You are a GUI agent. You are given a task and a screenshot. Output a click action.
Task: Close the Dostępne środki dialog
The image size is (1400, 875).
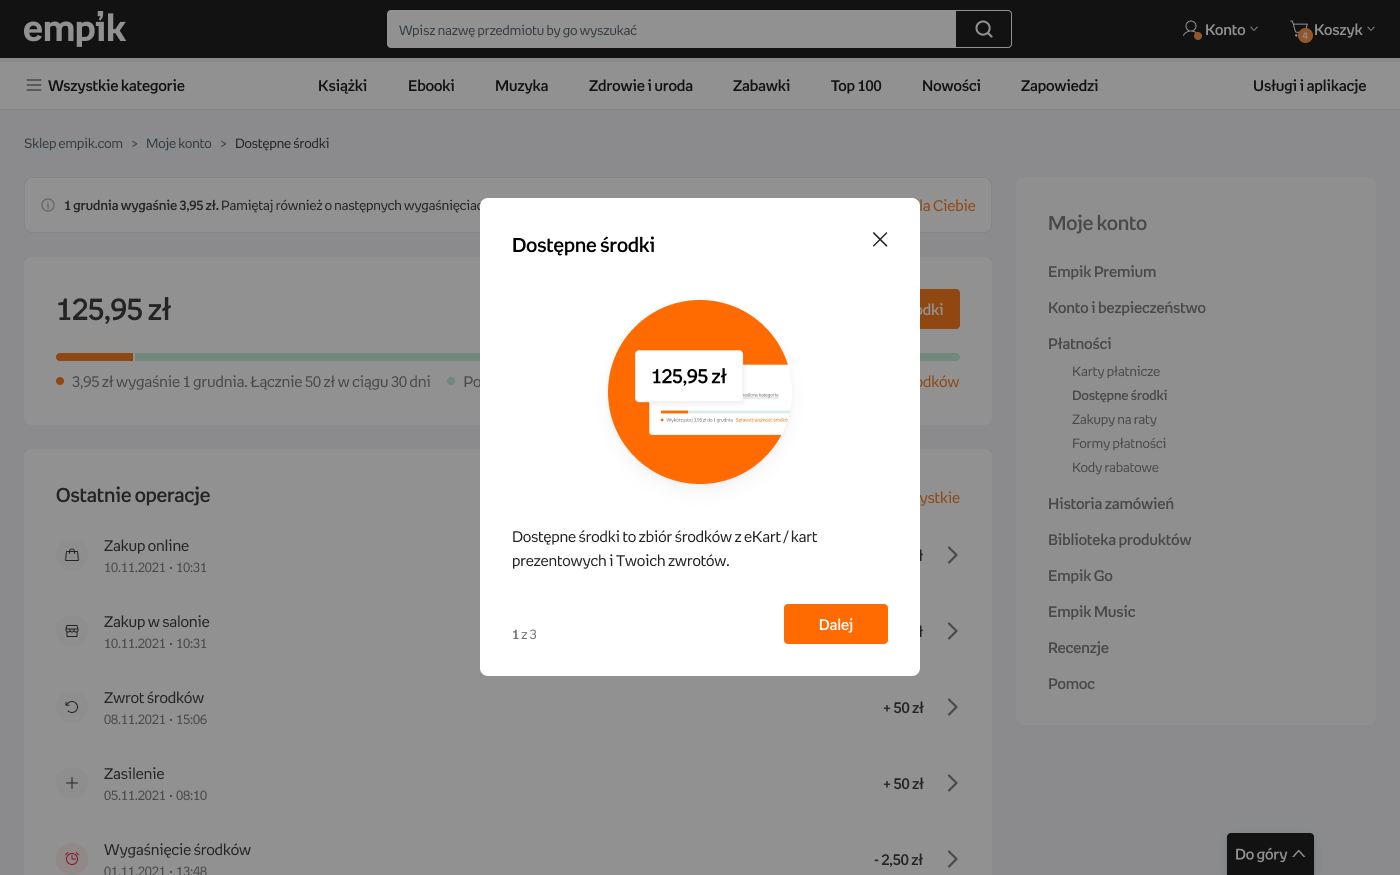point(880,239)
